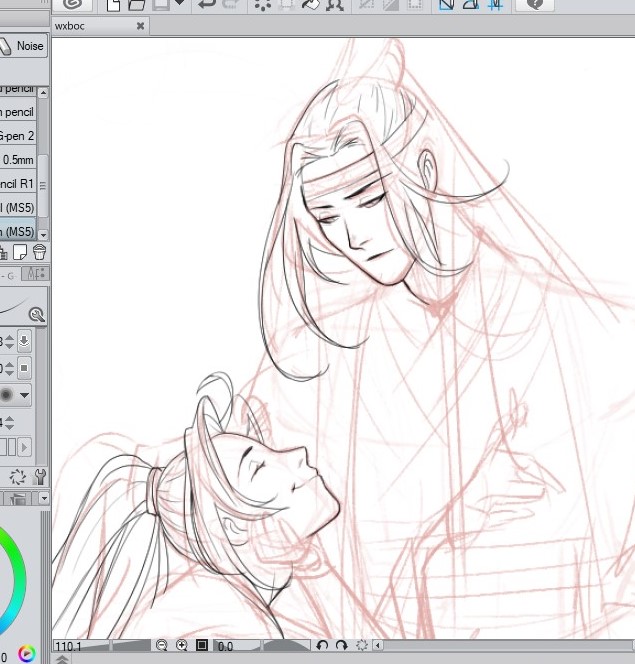Click brush size stepper arrows
The height and width of the screenshot is (664, 635).
[x=9, y=342]
